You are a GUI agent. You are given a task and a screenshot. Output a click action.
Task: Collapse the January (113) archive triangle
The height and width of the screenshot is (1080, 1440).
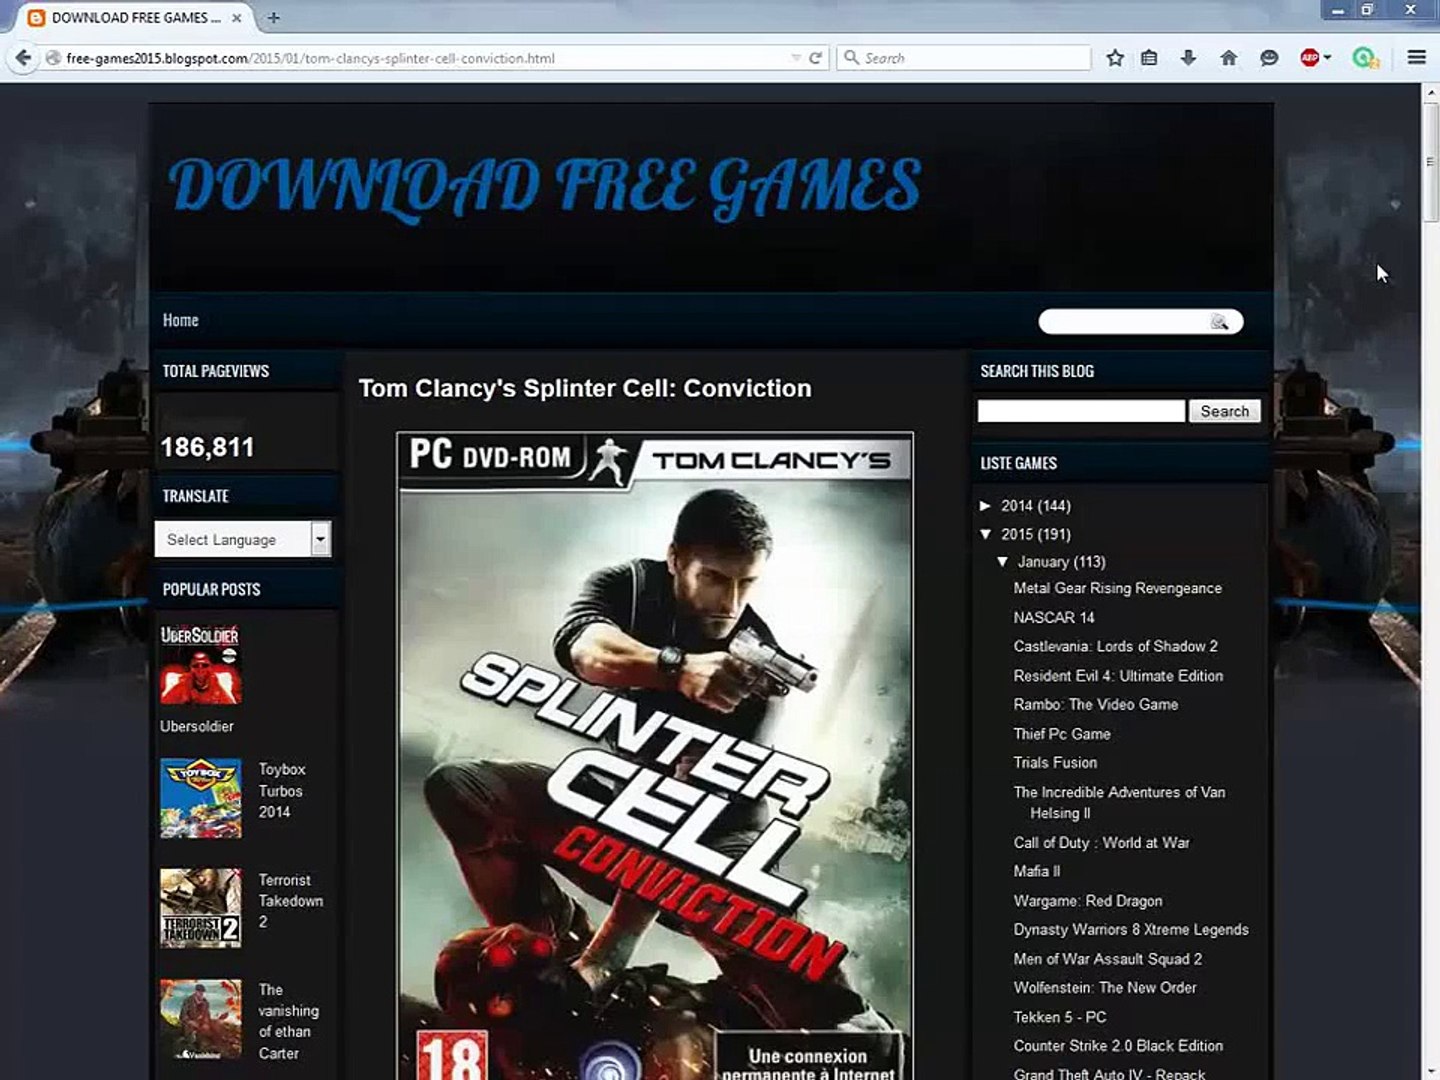1003,562
